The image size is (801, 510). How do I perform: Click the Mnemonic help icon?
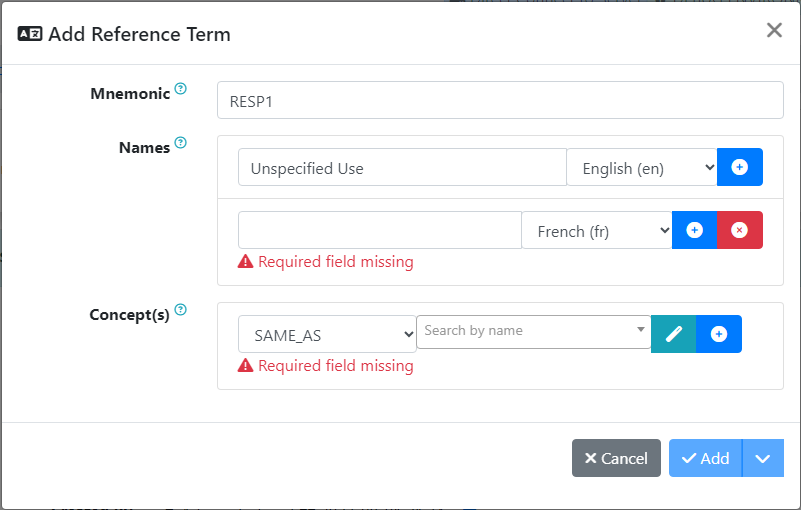tap(181, 89)
